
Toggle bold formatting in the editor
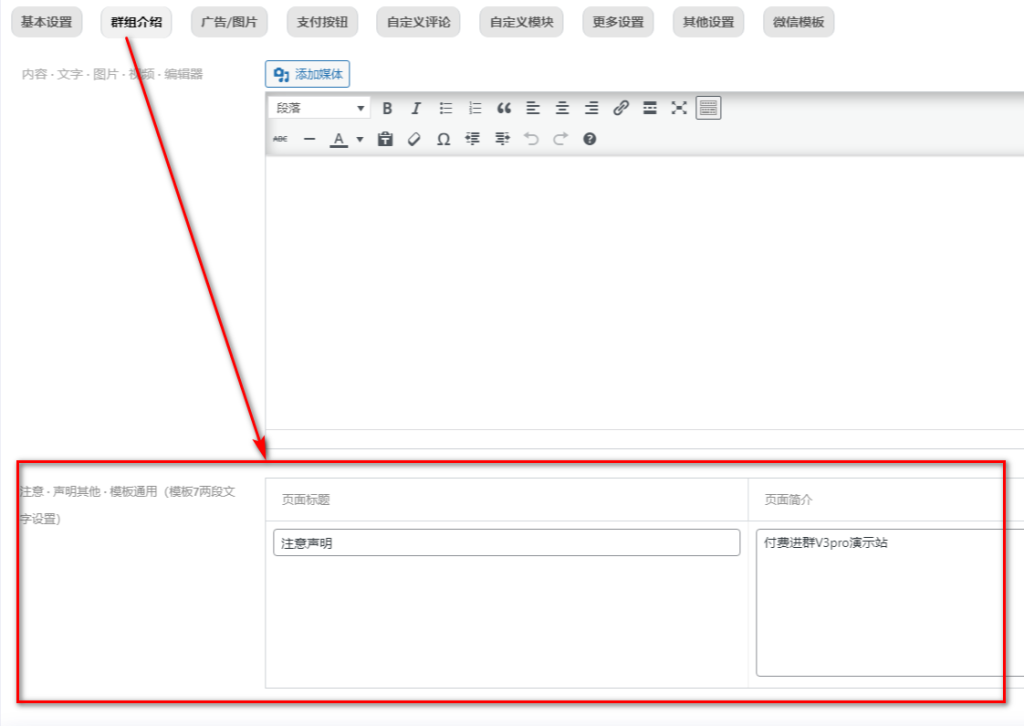[387, 108]
